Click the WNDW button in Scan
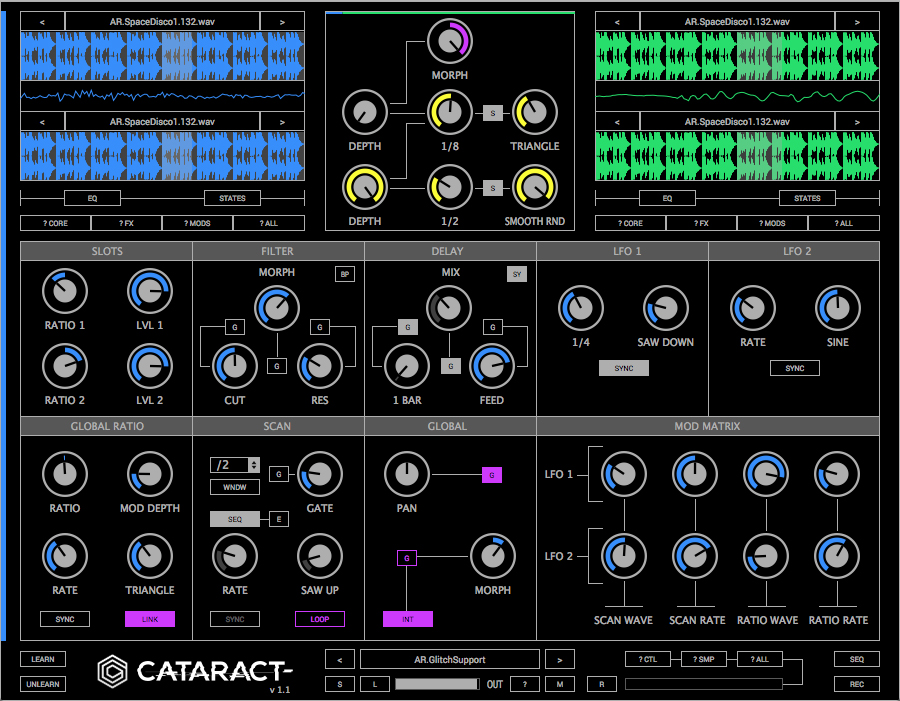 point(235,487)
